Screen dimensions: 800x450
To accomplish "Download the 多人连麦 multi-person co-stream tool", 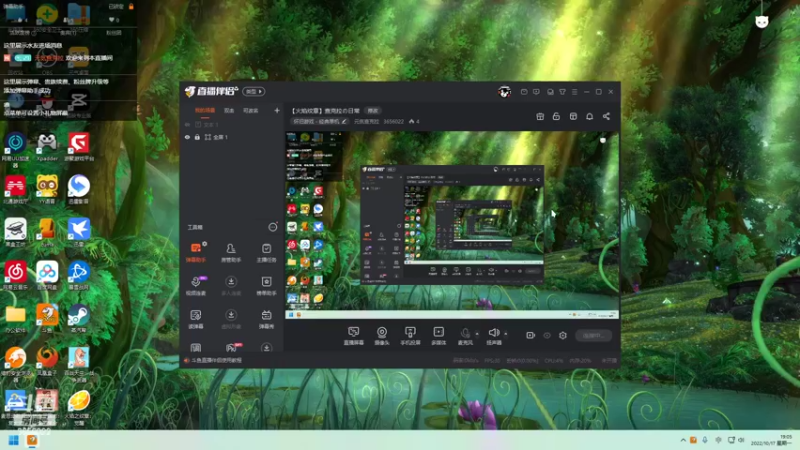I will tap(231, 286).
